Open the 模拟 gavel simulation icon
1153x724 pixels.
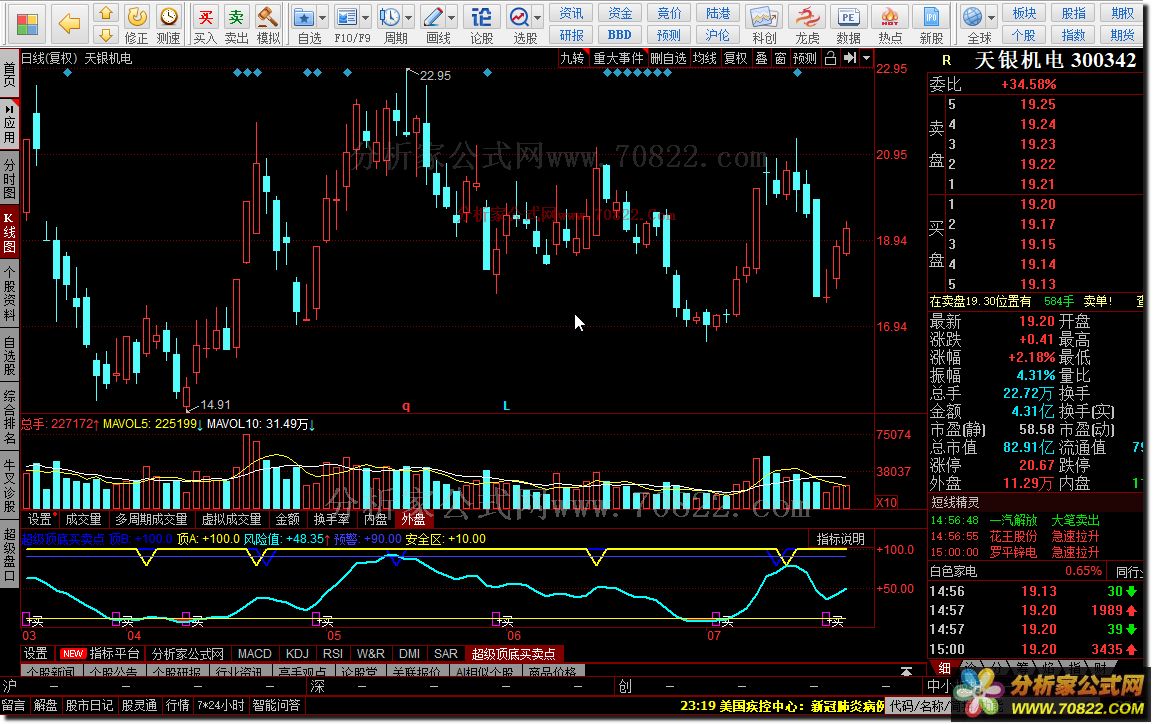[x=268, y=16]
